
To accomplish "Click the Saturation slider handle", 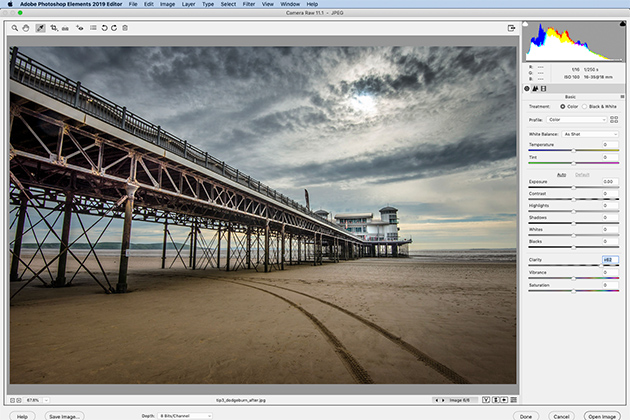I will pyautogui.click(x=574, y=291).
